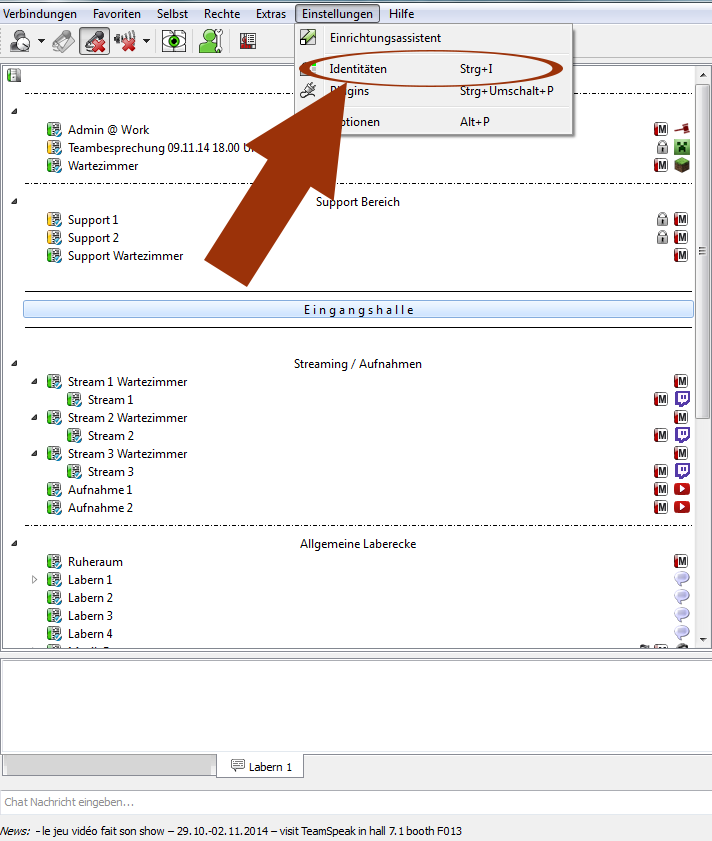
Task: Click the YouTube icon on Aufnahme 1
Action: 682,489
